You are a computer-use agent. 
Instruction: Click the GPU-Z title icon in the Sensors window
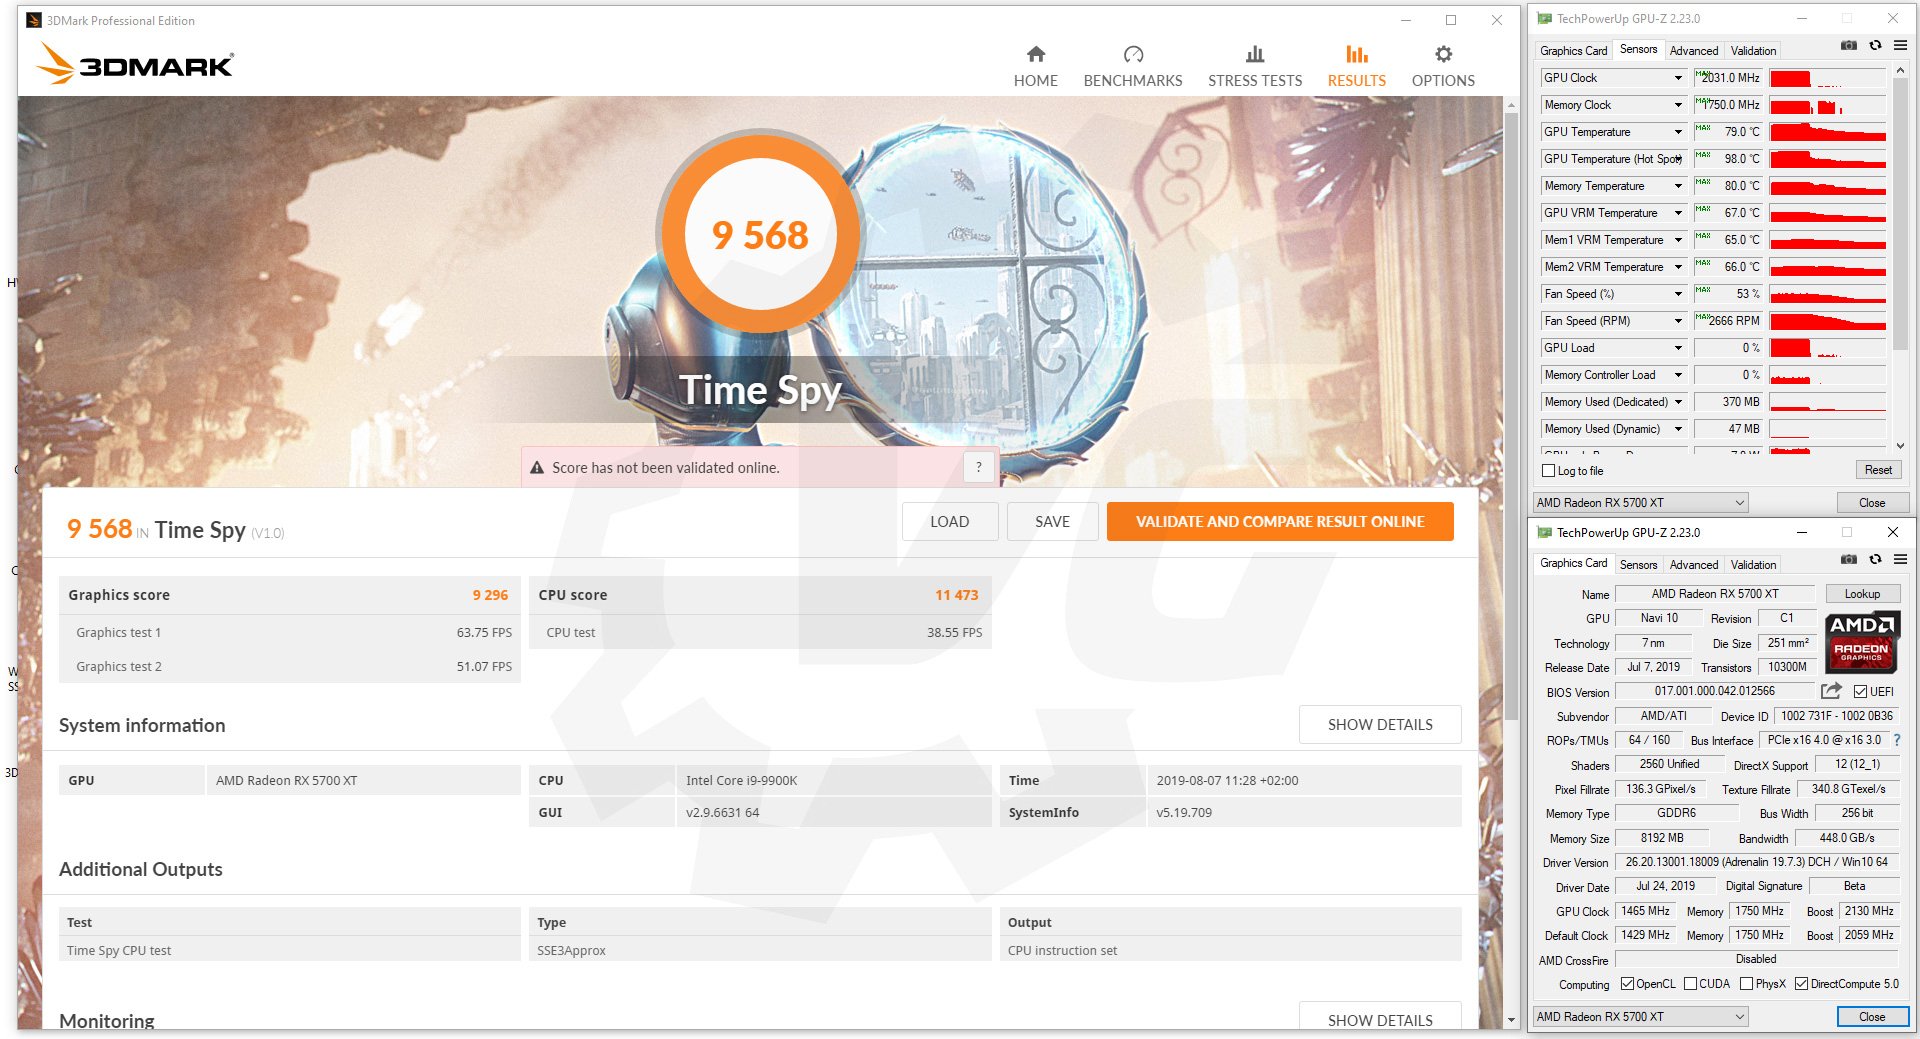click(1544, 18)
